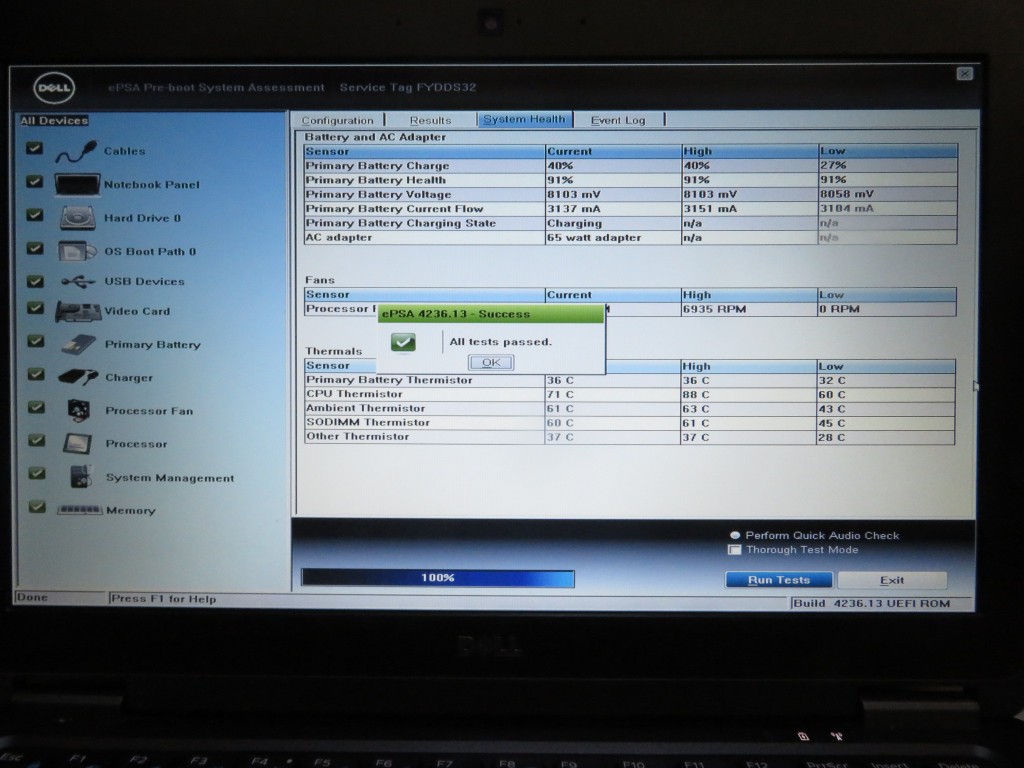Toggle the Memory checkbox
Image resolution: width=1024 pixels, height=768 pixels.
coord(37,507)
